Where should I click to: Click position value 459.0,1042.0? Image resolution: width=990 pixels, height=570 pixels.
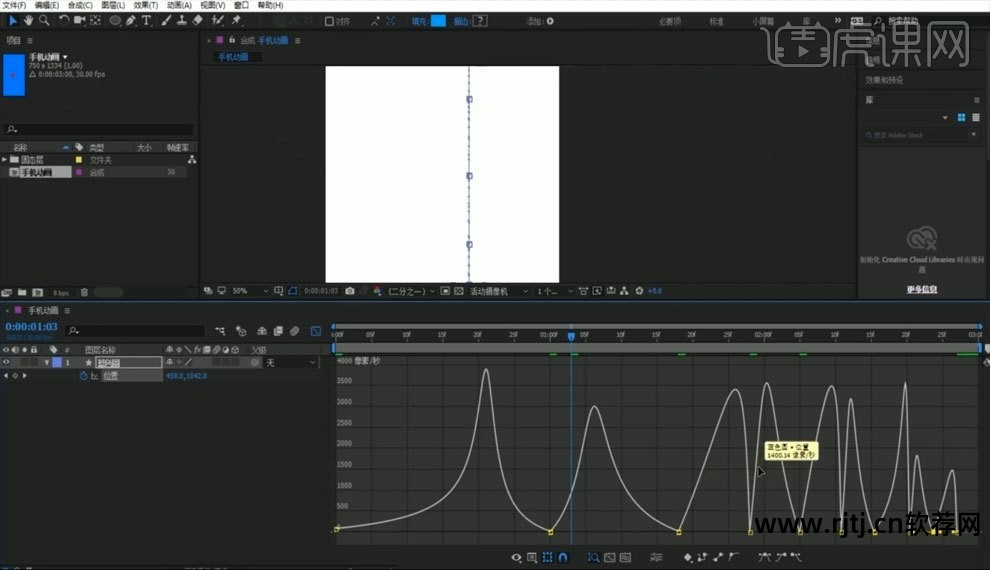tap(186, 376)
